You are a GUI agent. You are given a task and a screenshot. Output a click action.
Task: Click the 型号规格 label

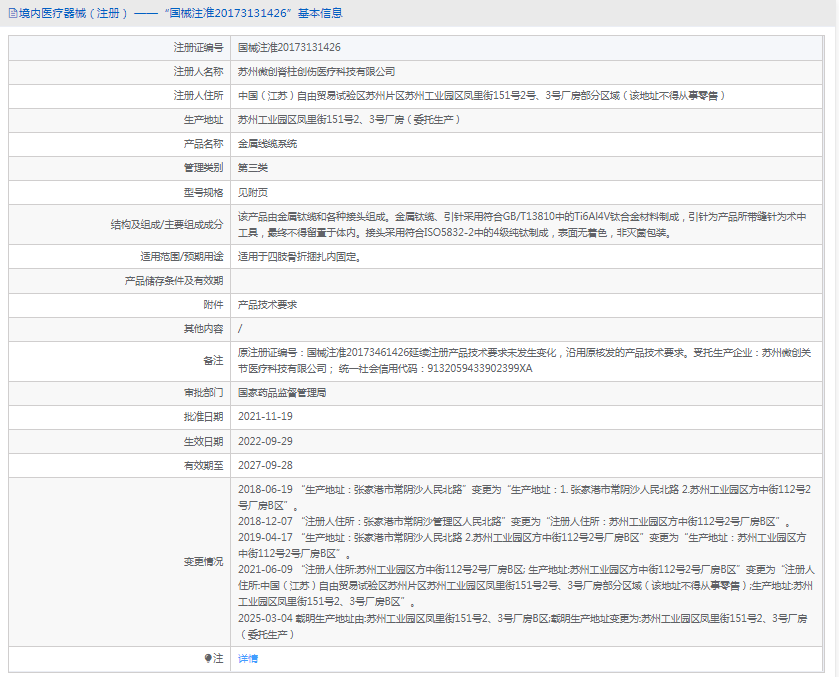coord(203,193)
